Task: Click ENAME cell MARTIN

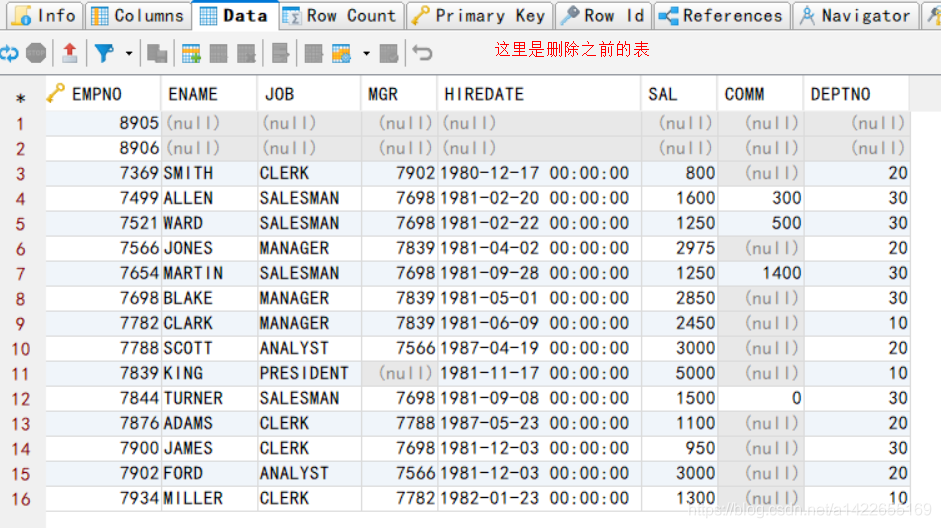Action: pos(209,273)
